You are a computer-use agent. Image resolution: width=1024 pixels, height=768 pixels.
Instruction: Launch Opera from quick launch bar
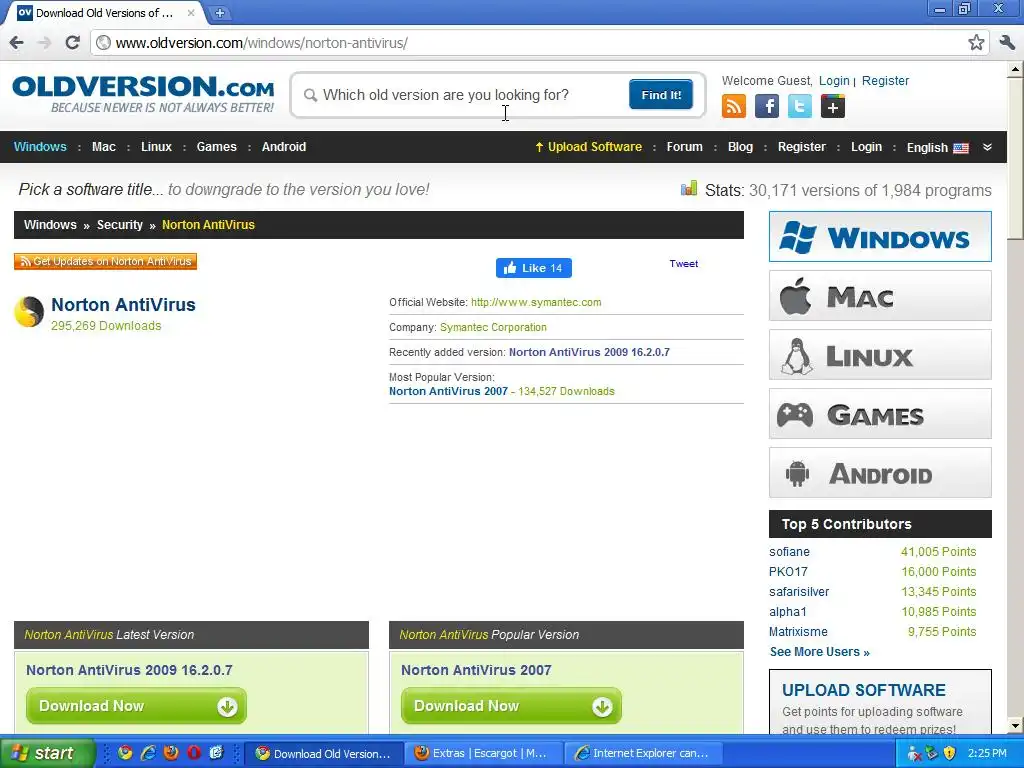click(194, 753)
